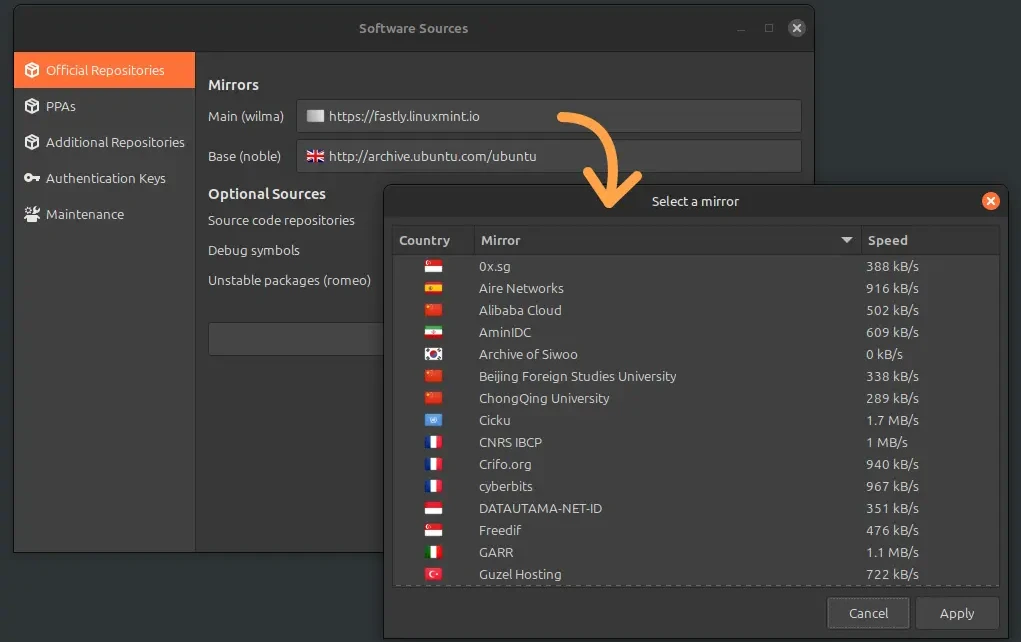The height and width of the screenshot is (642, 1021).
Task: Apply the selected mirror
Action: tap(957, 613)
